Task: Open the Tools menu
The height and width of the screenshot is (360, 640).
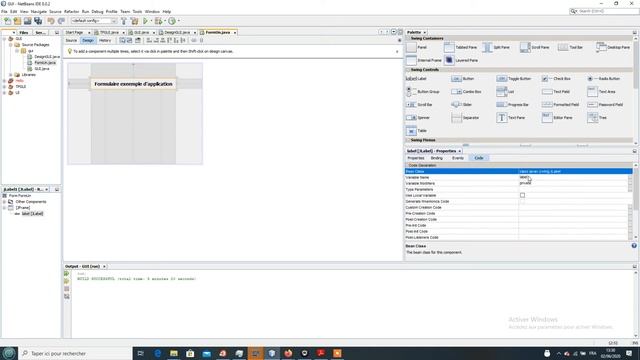Action: (137, 11)
